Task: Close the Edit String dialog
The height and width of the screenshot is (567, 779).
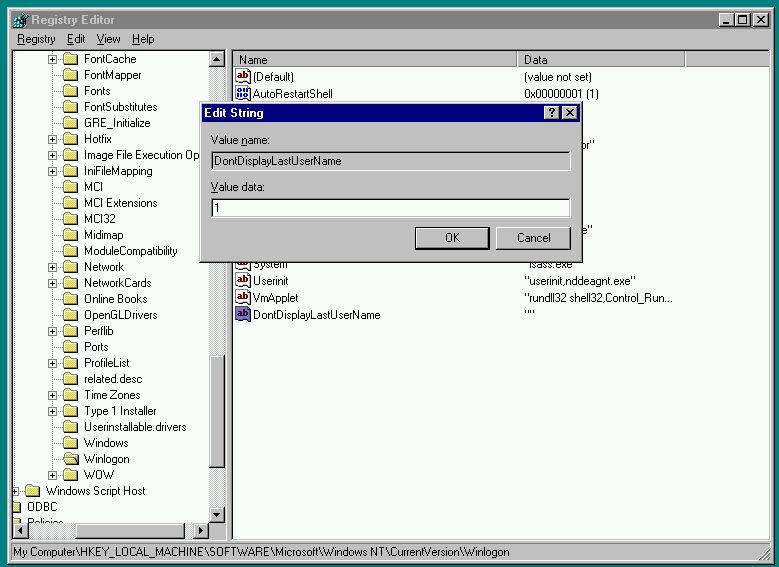Action: [x=570, y=113]
